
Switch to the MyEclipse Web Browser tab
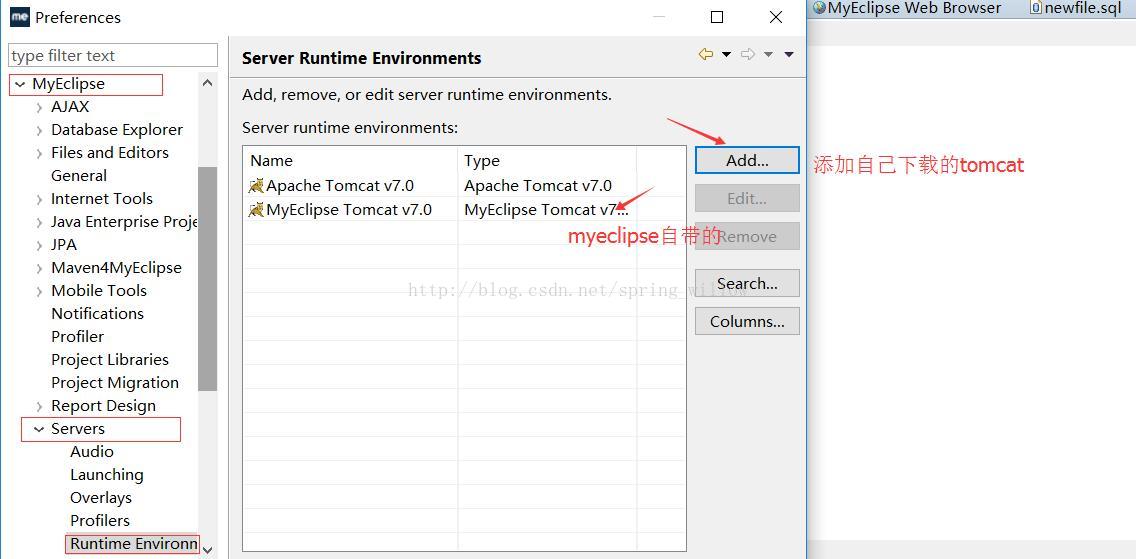click(907, 8)
